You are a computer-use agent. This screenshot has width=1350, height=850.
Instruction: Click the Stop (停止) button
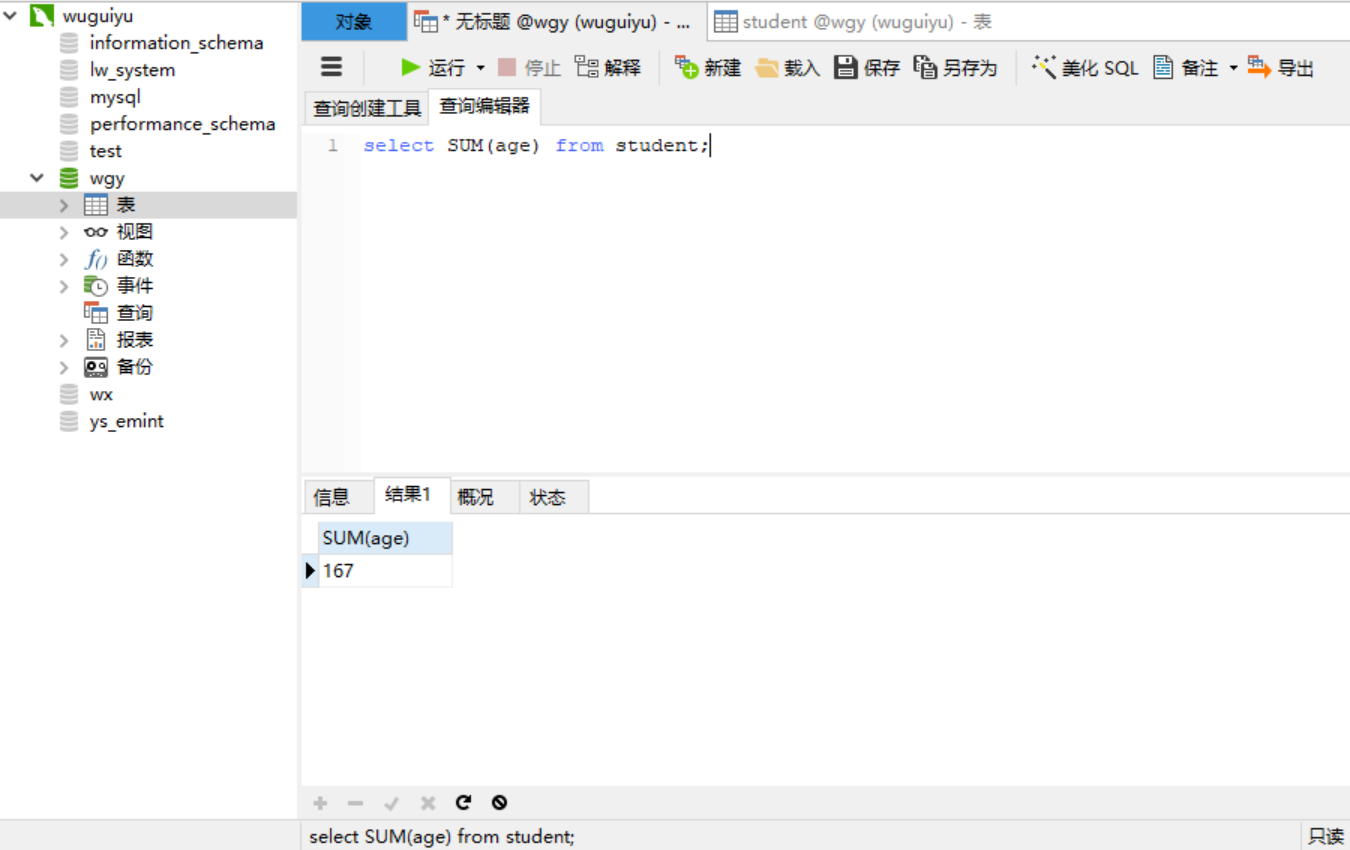[x=529, y=67]
